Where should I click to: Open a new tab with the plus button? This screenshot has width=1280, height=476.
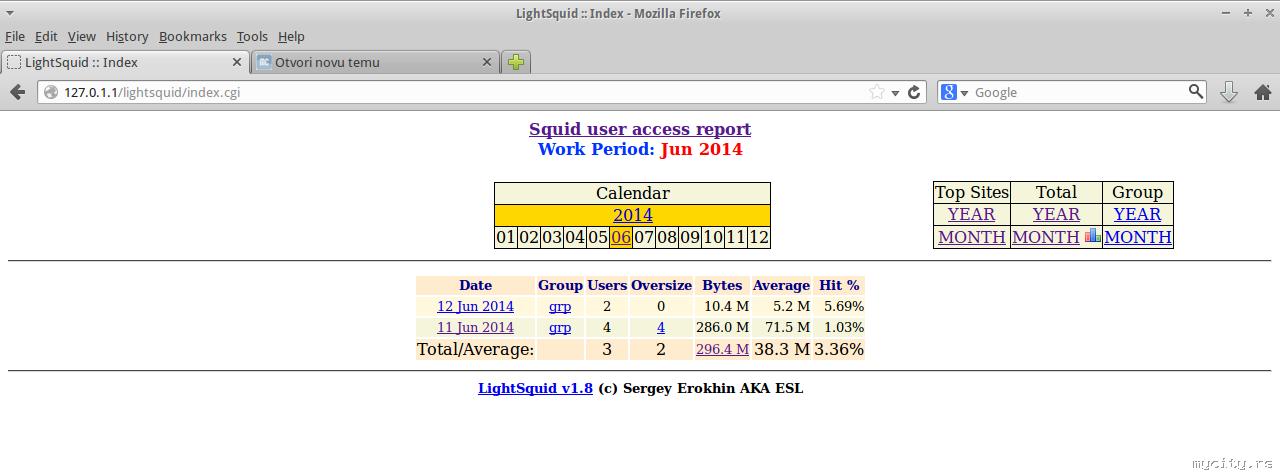[516, 62]
